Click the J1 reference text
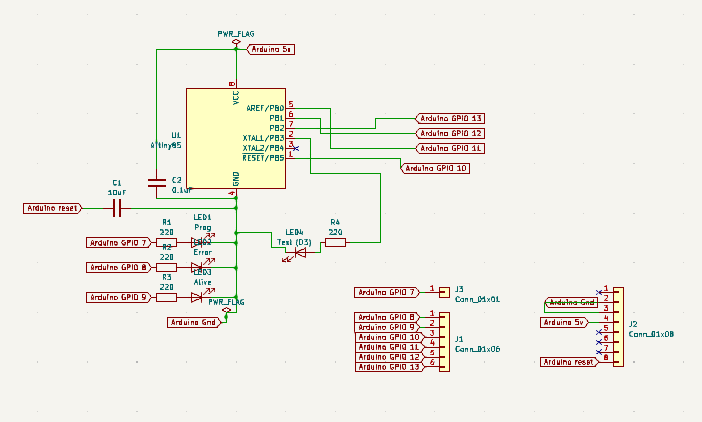Screen dimensions: 702x422 click(459, 339)
